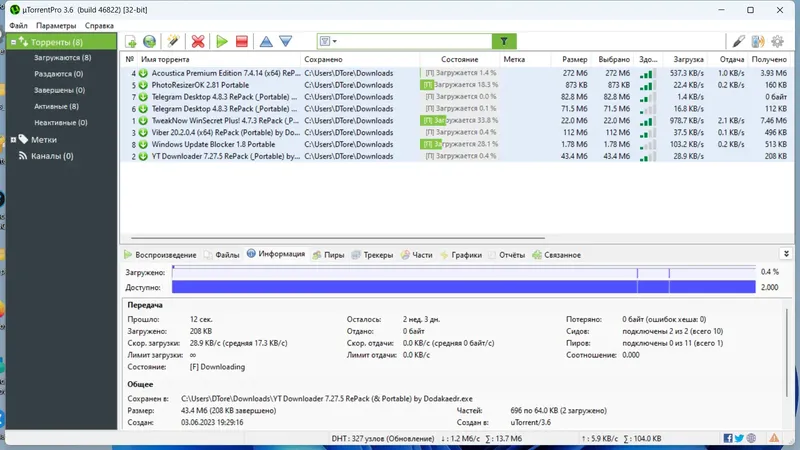
Task: Sort by Сохранено column header
Action: pyautogui.click(x=323, y=60)
